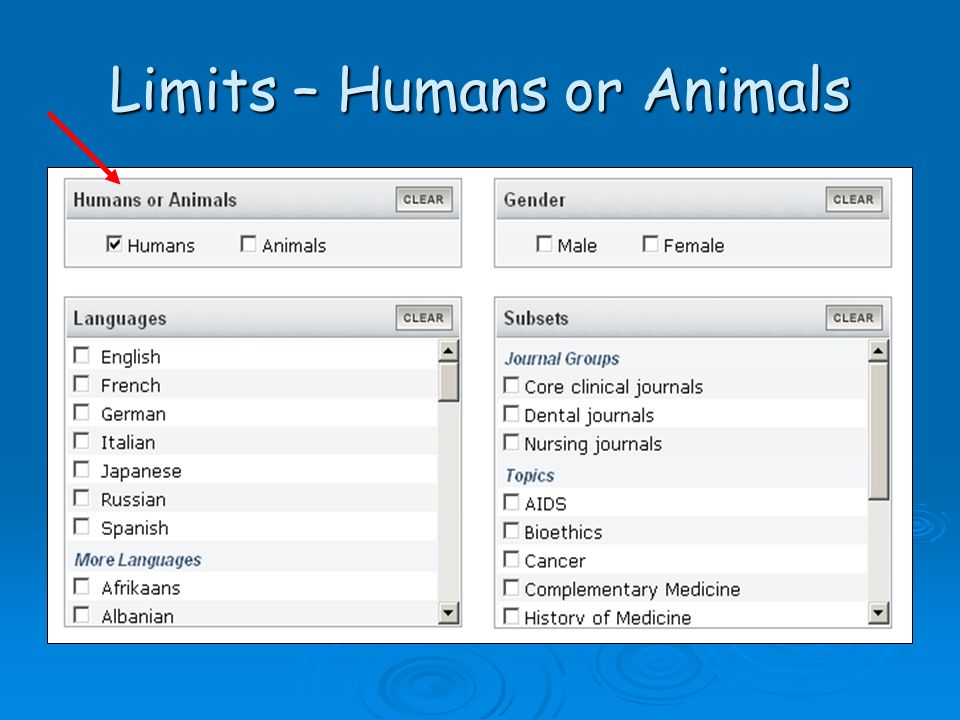Select English language checkbox
960x720 pixels.
point(81,355)
